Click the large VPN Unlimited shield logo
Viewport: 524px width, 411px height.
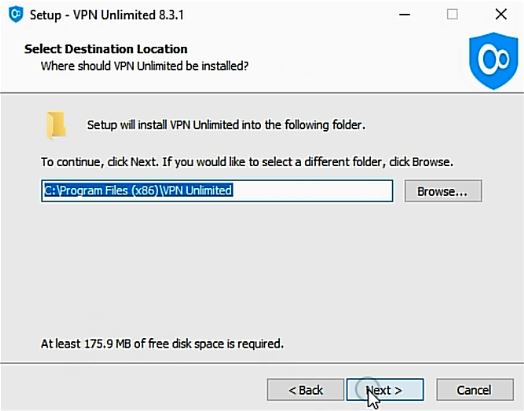493,61
